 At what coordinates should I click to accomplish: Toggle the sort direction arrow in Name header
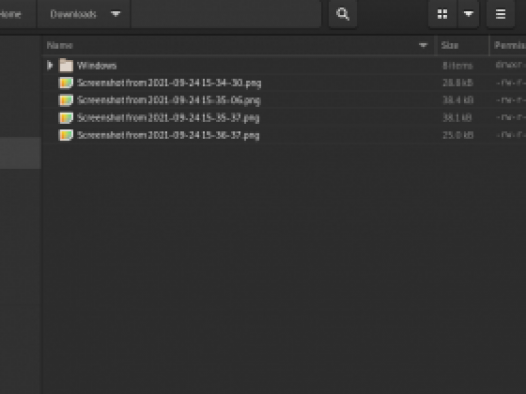coord(423,45)
